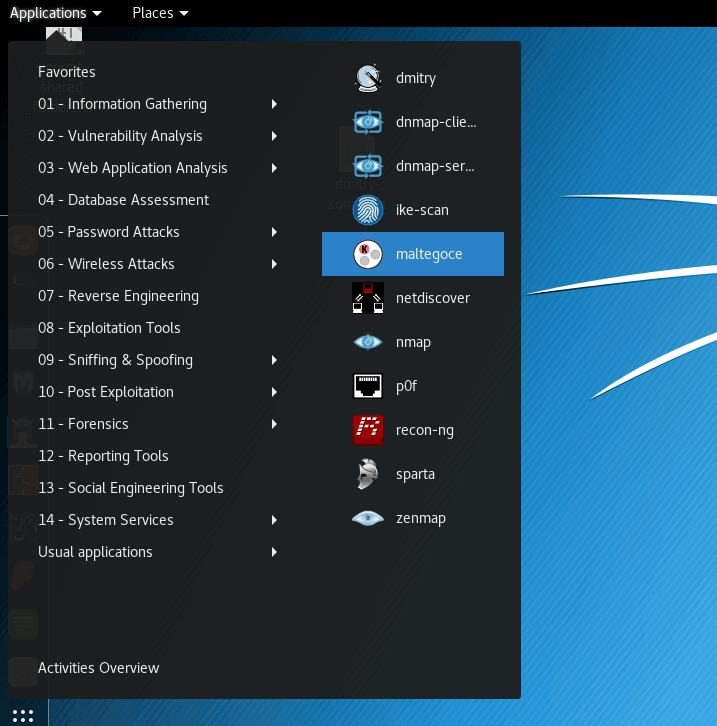The image size is (717, 726).
Task: Select the dnmap-server menu entry
Action: click(x=435, y=166)
